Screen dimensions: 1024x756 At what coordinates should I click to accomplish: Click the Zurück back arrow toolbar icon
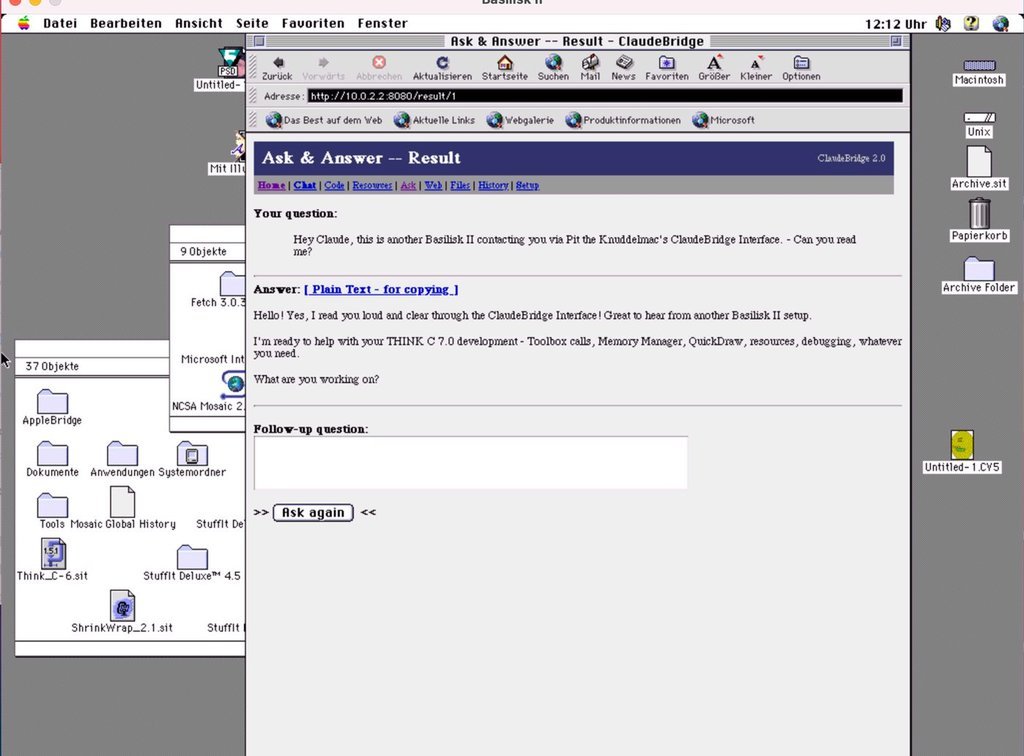278,63
